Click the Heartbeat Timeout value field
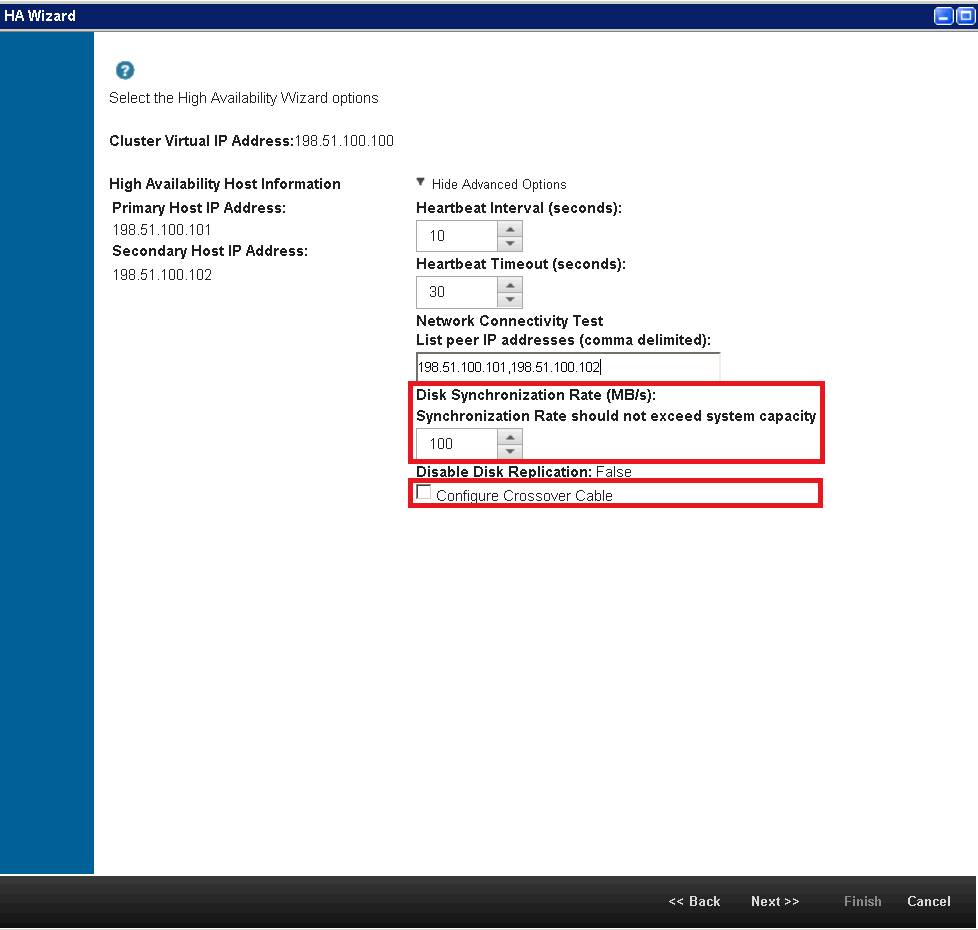Screen dimensions: 978x930 click(x=457, y=292)
